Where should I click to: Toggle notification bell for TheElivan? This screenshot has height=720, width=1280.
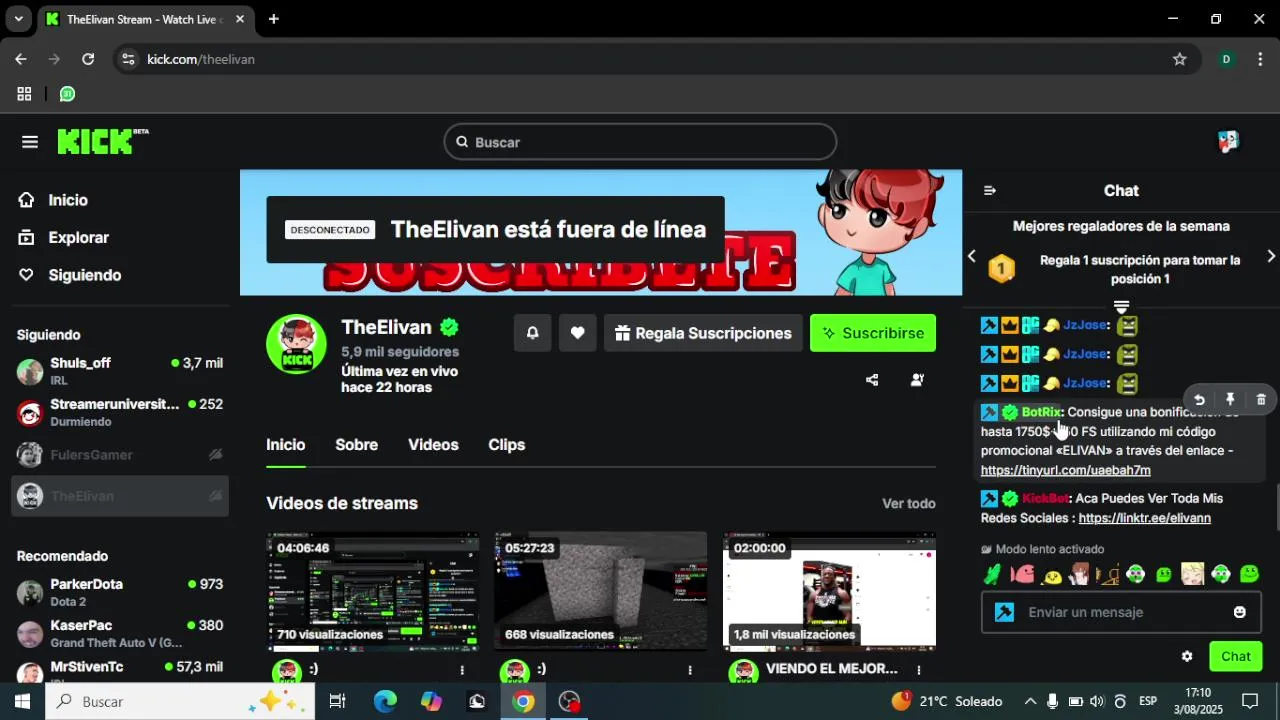pyautogui.click(x=533, y=333)
